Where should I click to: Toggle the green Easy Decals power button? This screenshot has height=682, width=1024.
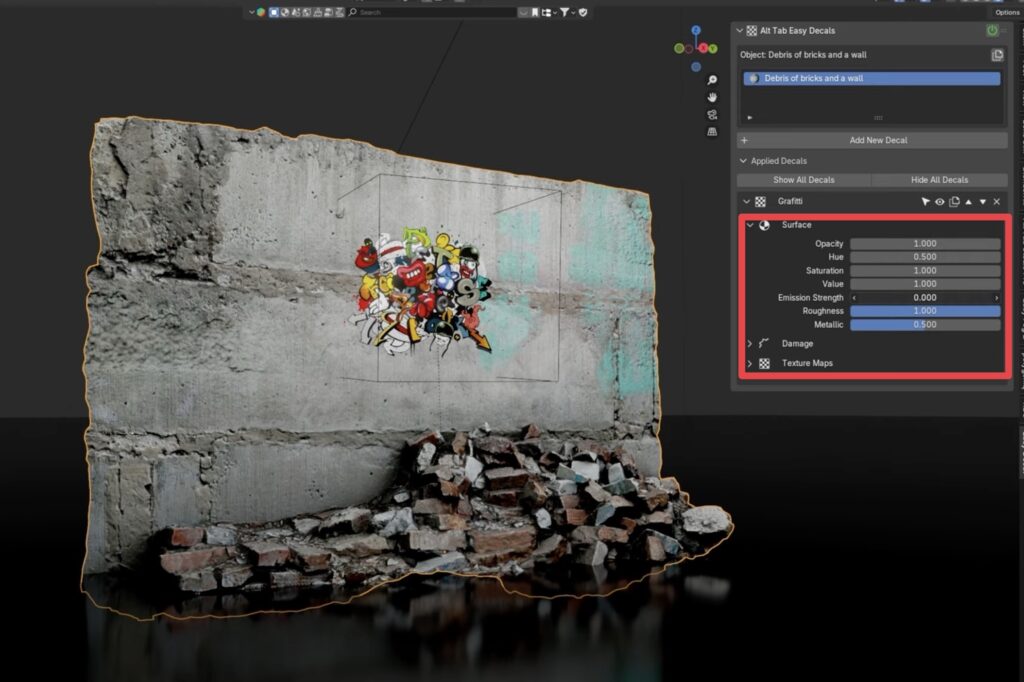pyautogui.click(x=992, y=31)
